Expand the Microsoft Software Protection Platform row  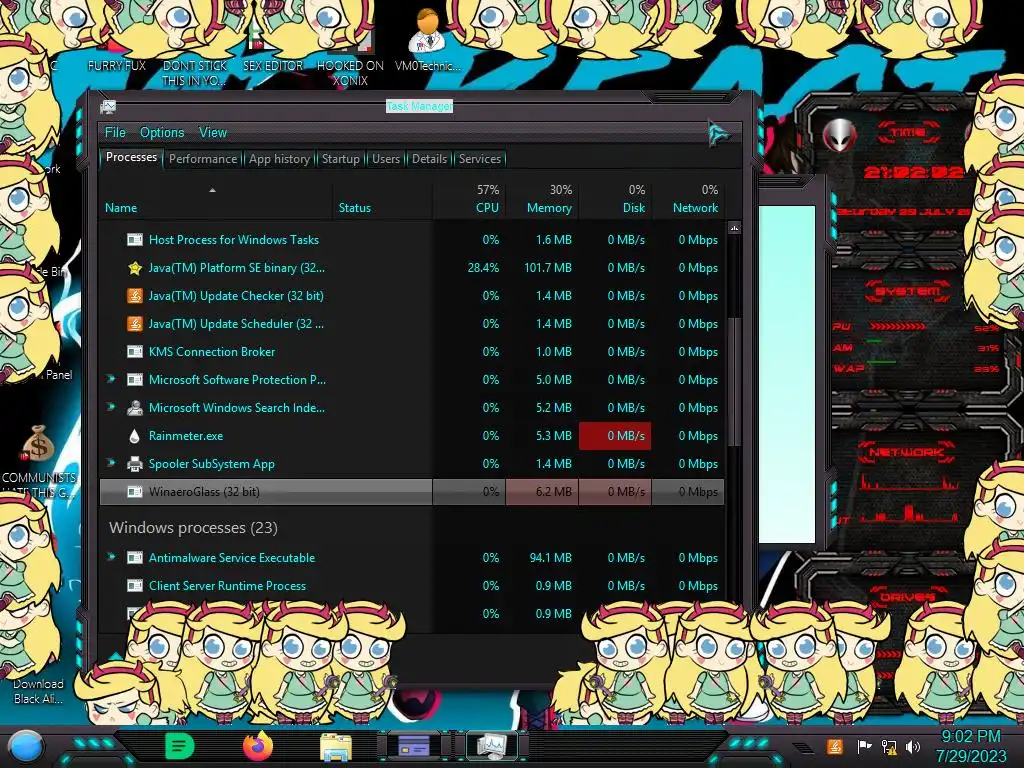tap(111, 379)
